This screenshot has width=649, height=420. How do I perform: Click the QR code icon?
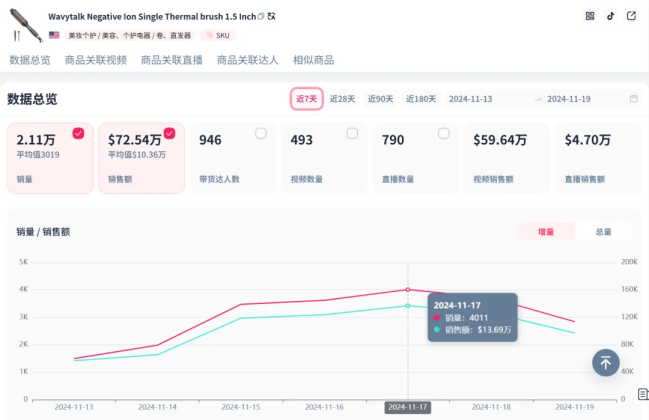(x=590, y=16)
